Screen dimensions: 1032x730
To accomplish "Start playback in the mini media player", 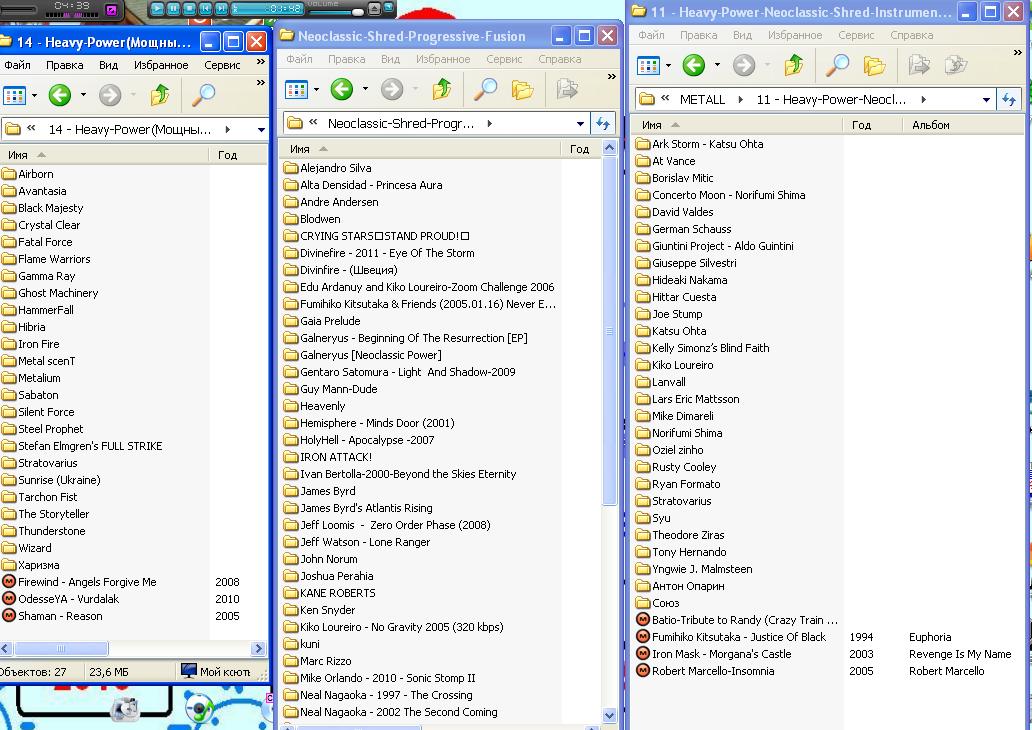I will click(x=157, y=9).
